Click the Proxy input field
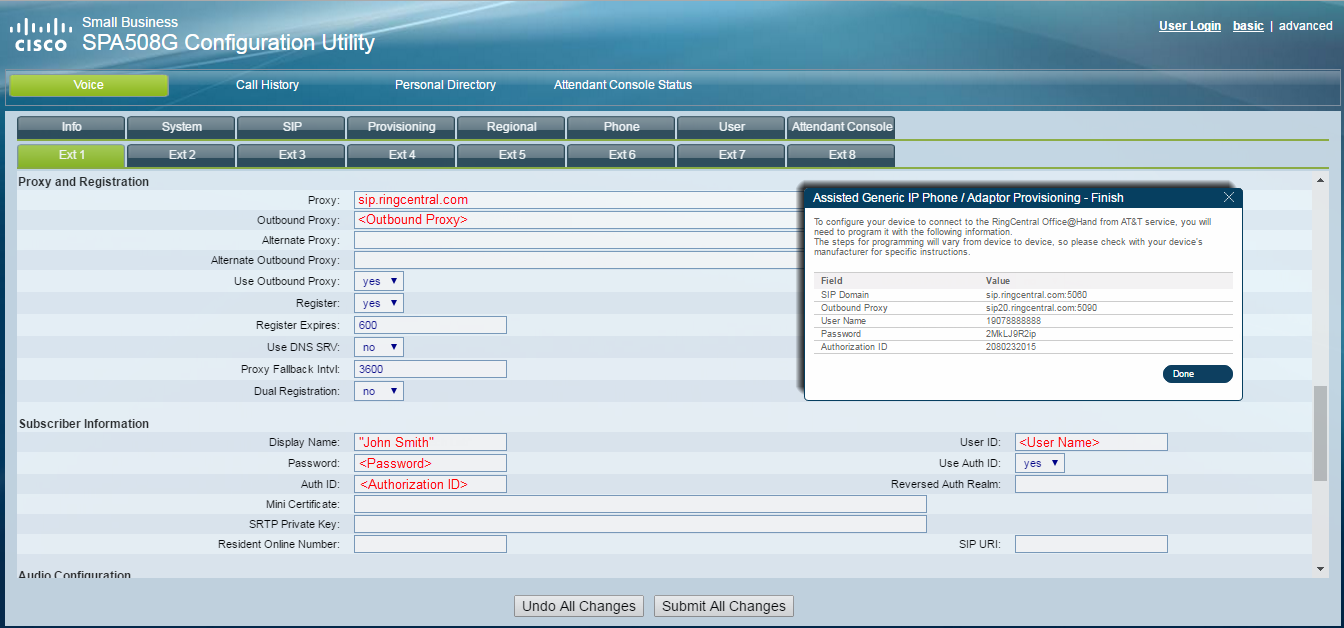Image resolution: width=1344 pixels, height=628 pixels. (x=579, y=200)
